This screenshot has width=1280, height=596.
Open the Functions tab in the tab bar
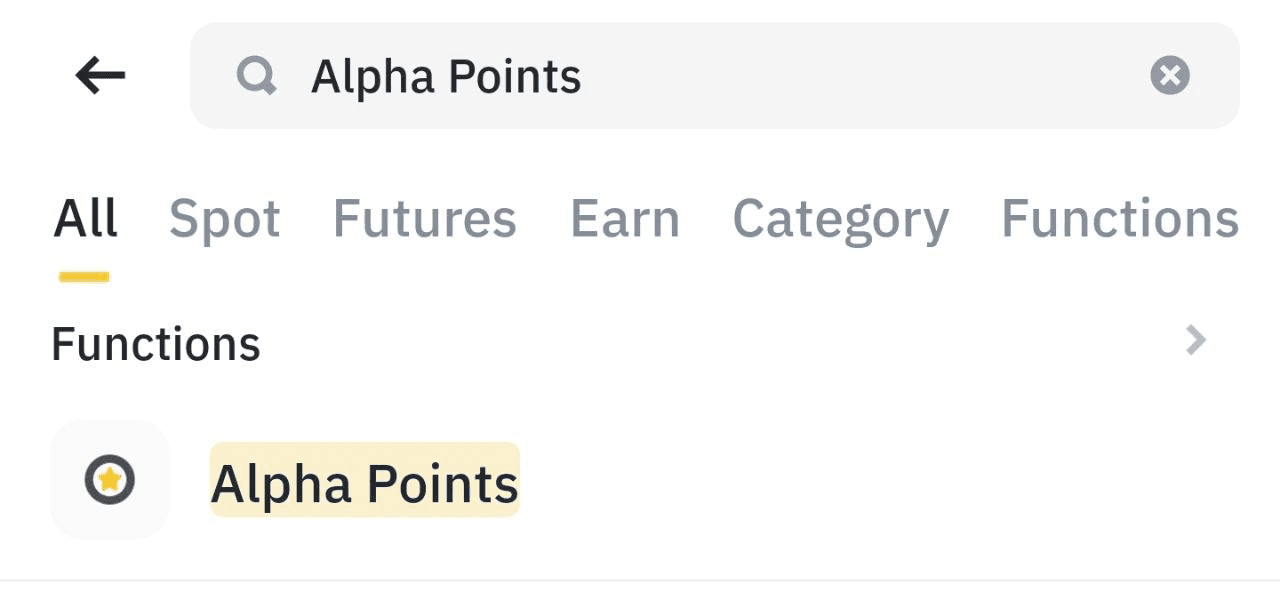click(1120, 218)
